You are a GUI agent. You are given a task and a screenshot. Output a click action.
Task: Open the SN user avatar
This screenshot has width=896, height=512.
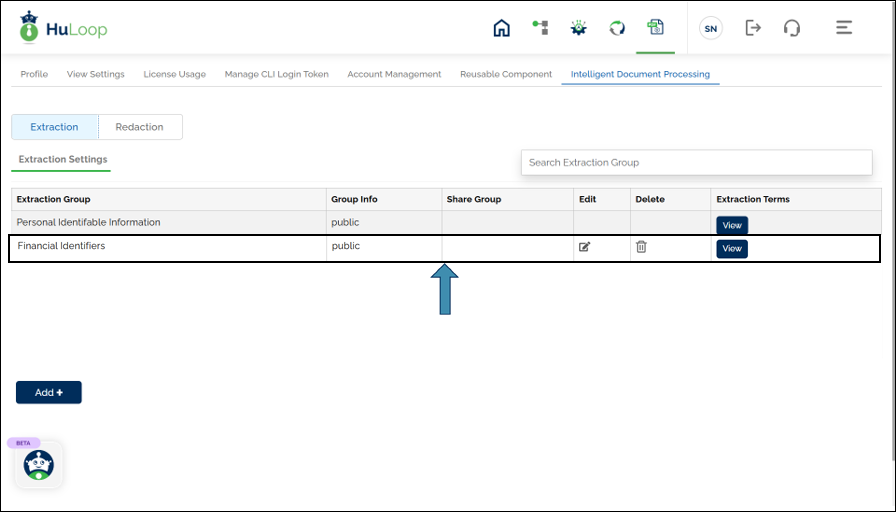coord(710,28)
